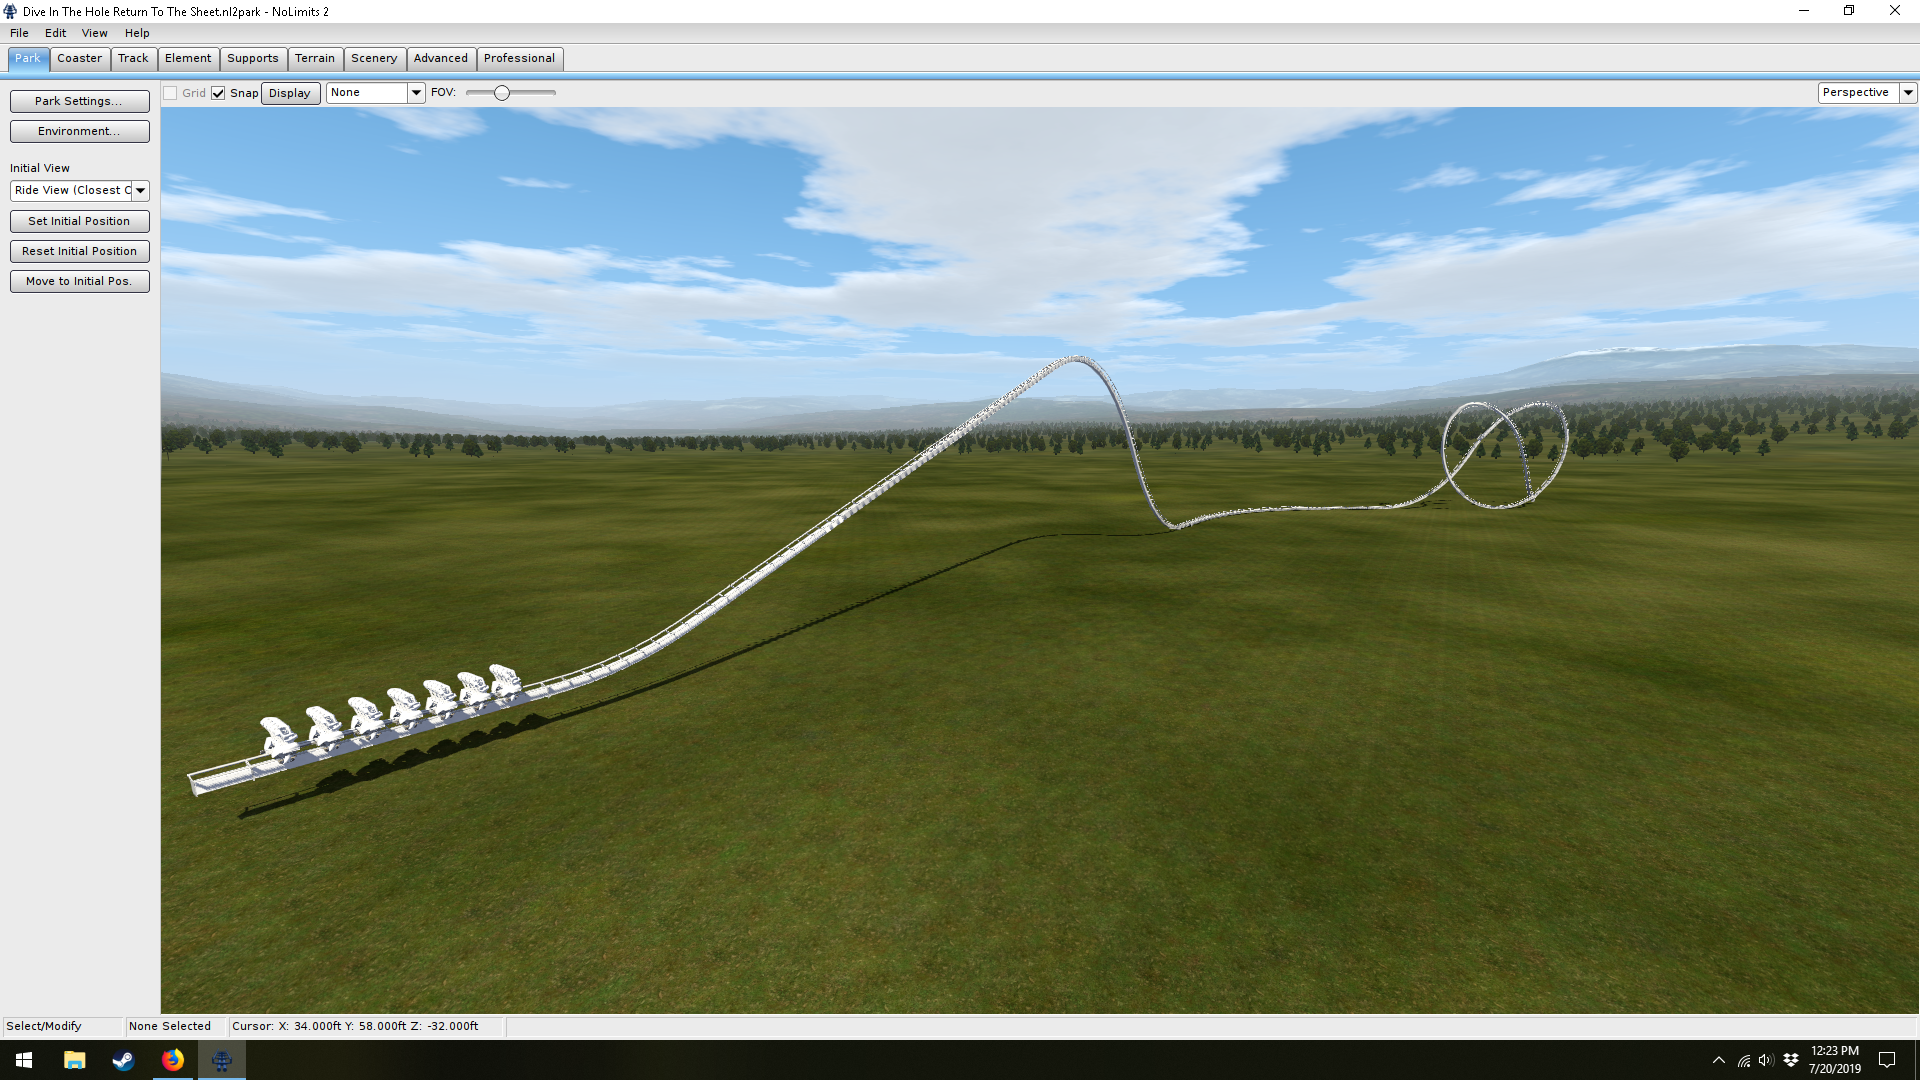
Task: Launch Firefox from the taskbar
Action: pyautogui.click(x=172, y=1060)
